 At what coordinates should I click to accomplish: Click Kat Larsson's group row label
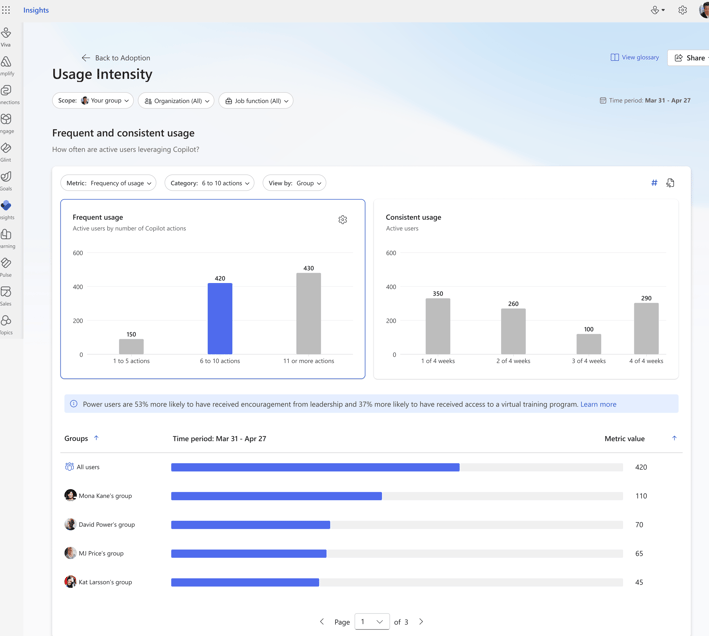point(105,582)
